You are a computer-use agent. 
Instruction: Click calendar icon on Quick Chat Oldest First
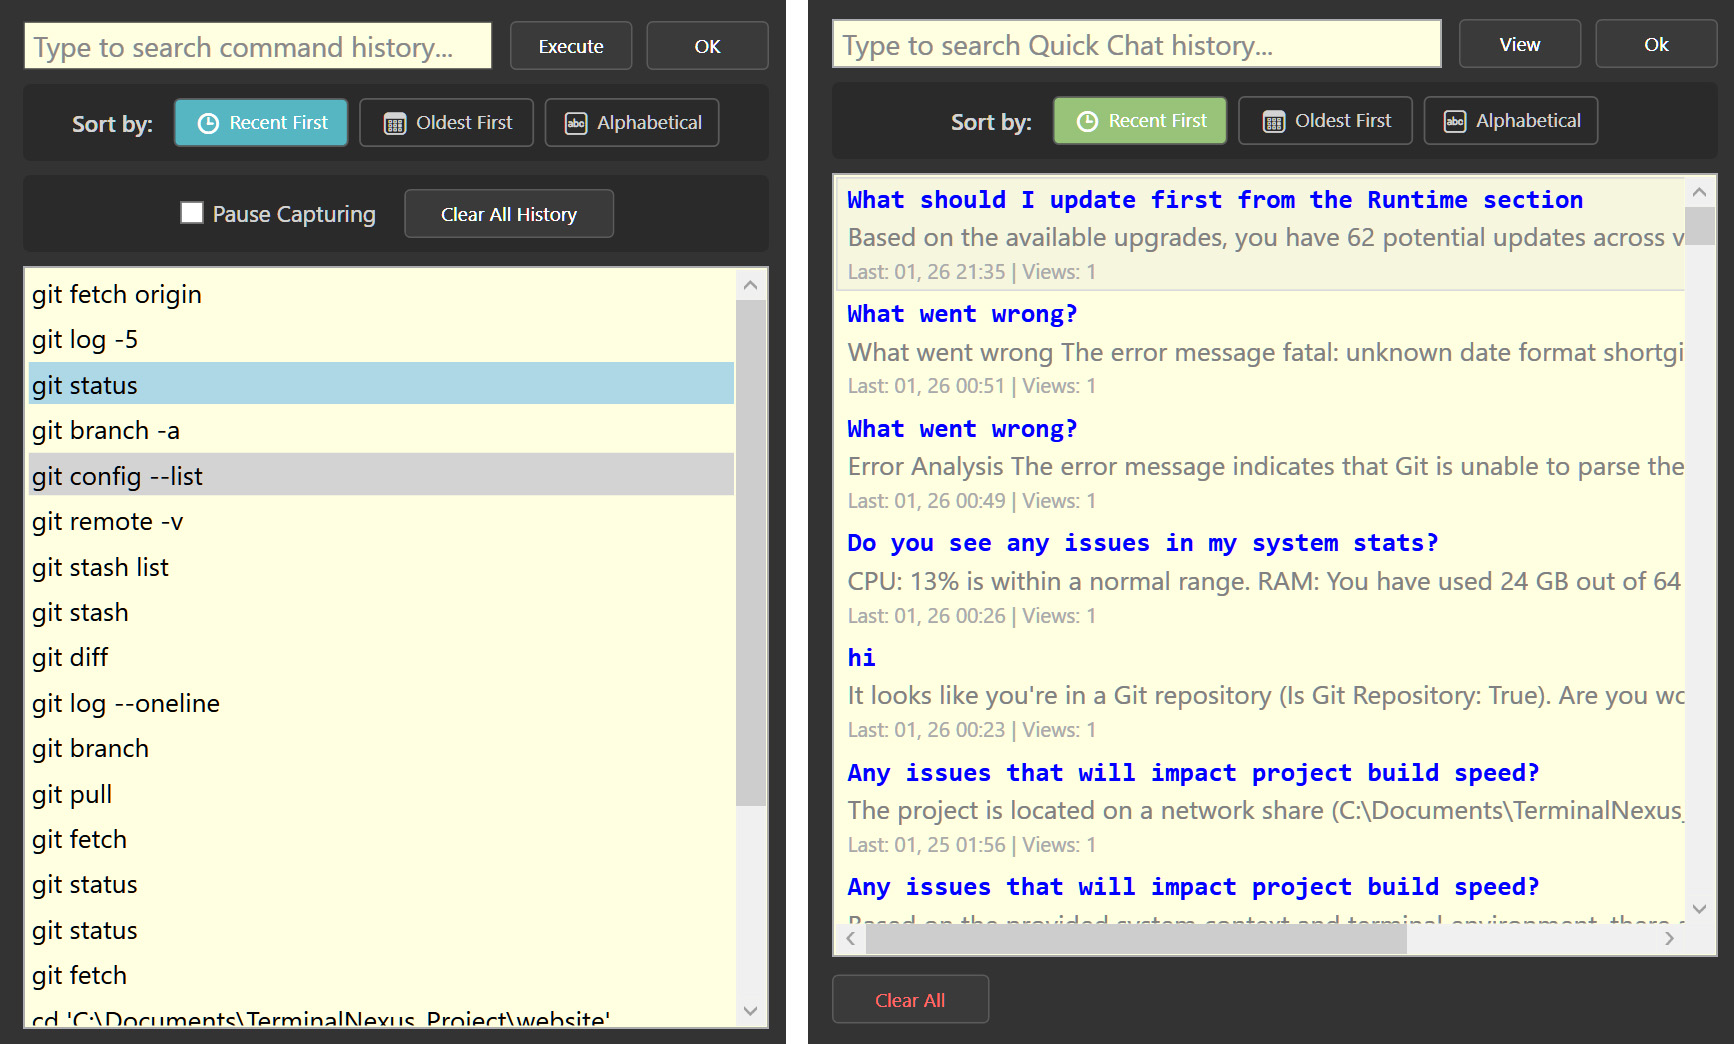pyautogui.click(x=1273, y=121)
